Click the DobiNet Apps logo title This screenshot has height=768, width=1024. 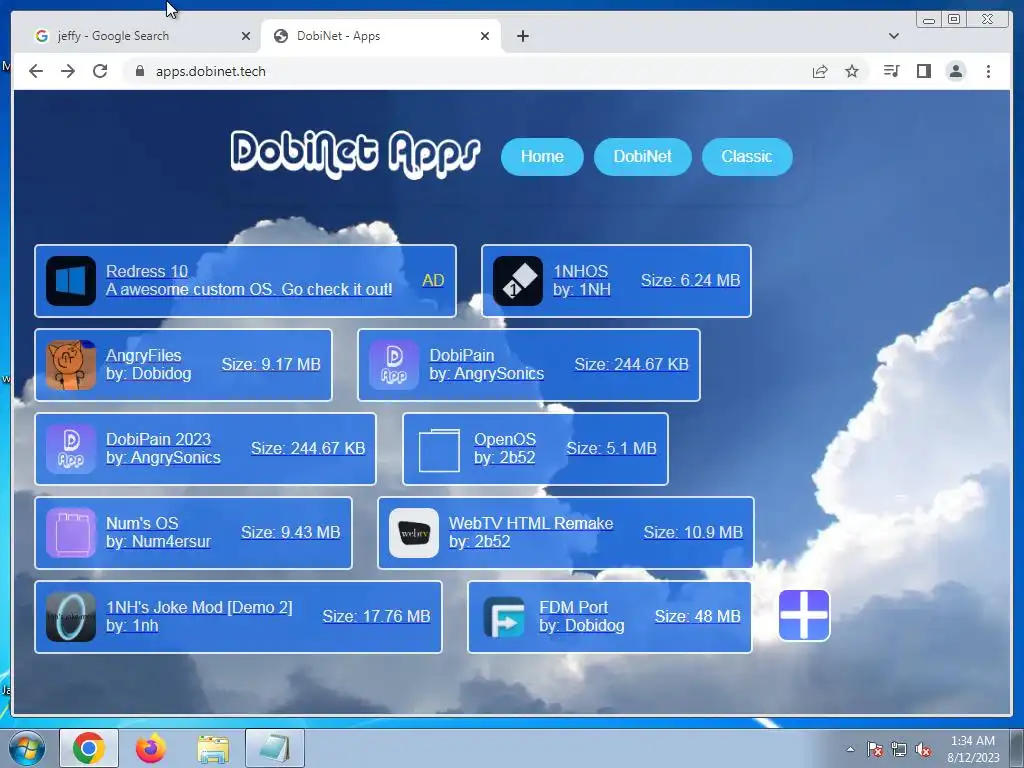point(355,154)
